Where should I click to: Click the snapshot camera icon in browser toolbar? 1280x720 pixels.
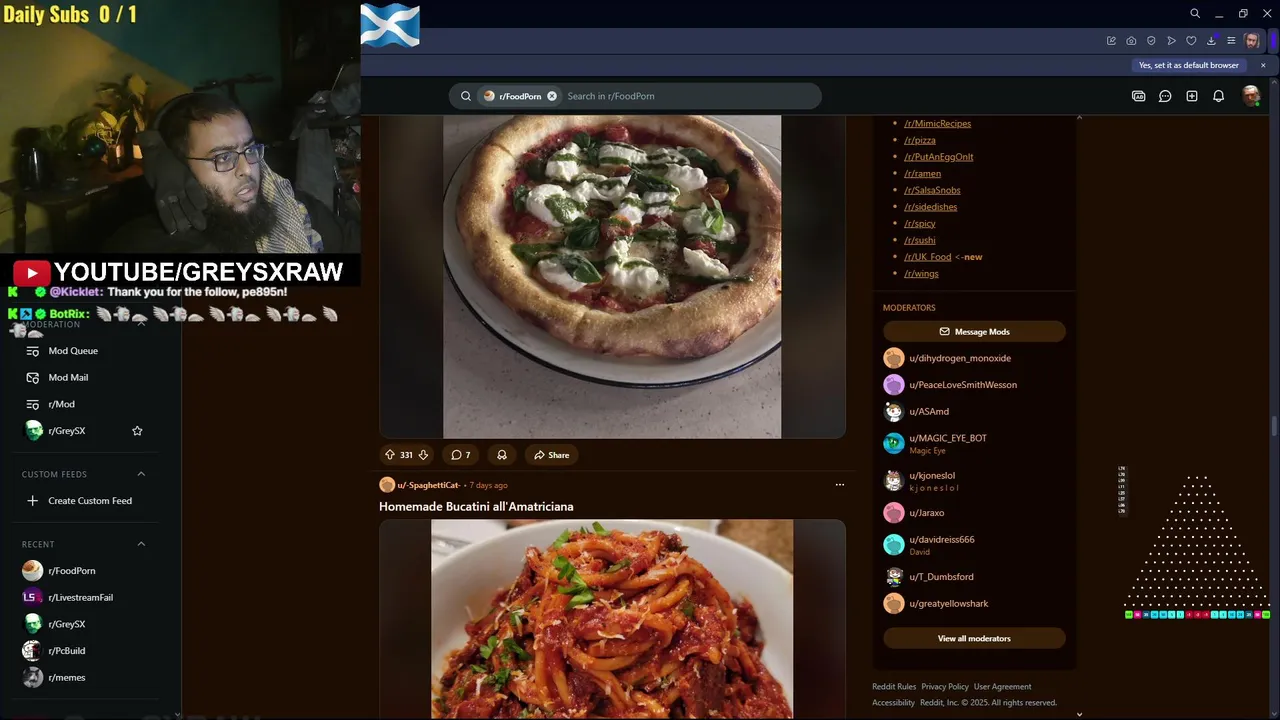tap(1131, 41)
